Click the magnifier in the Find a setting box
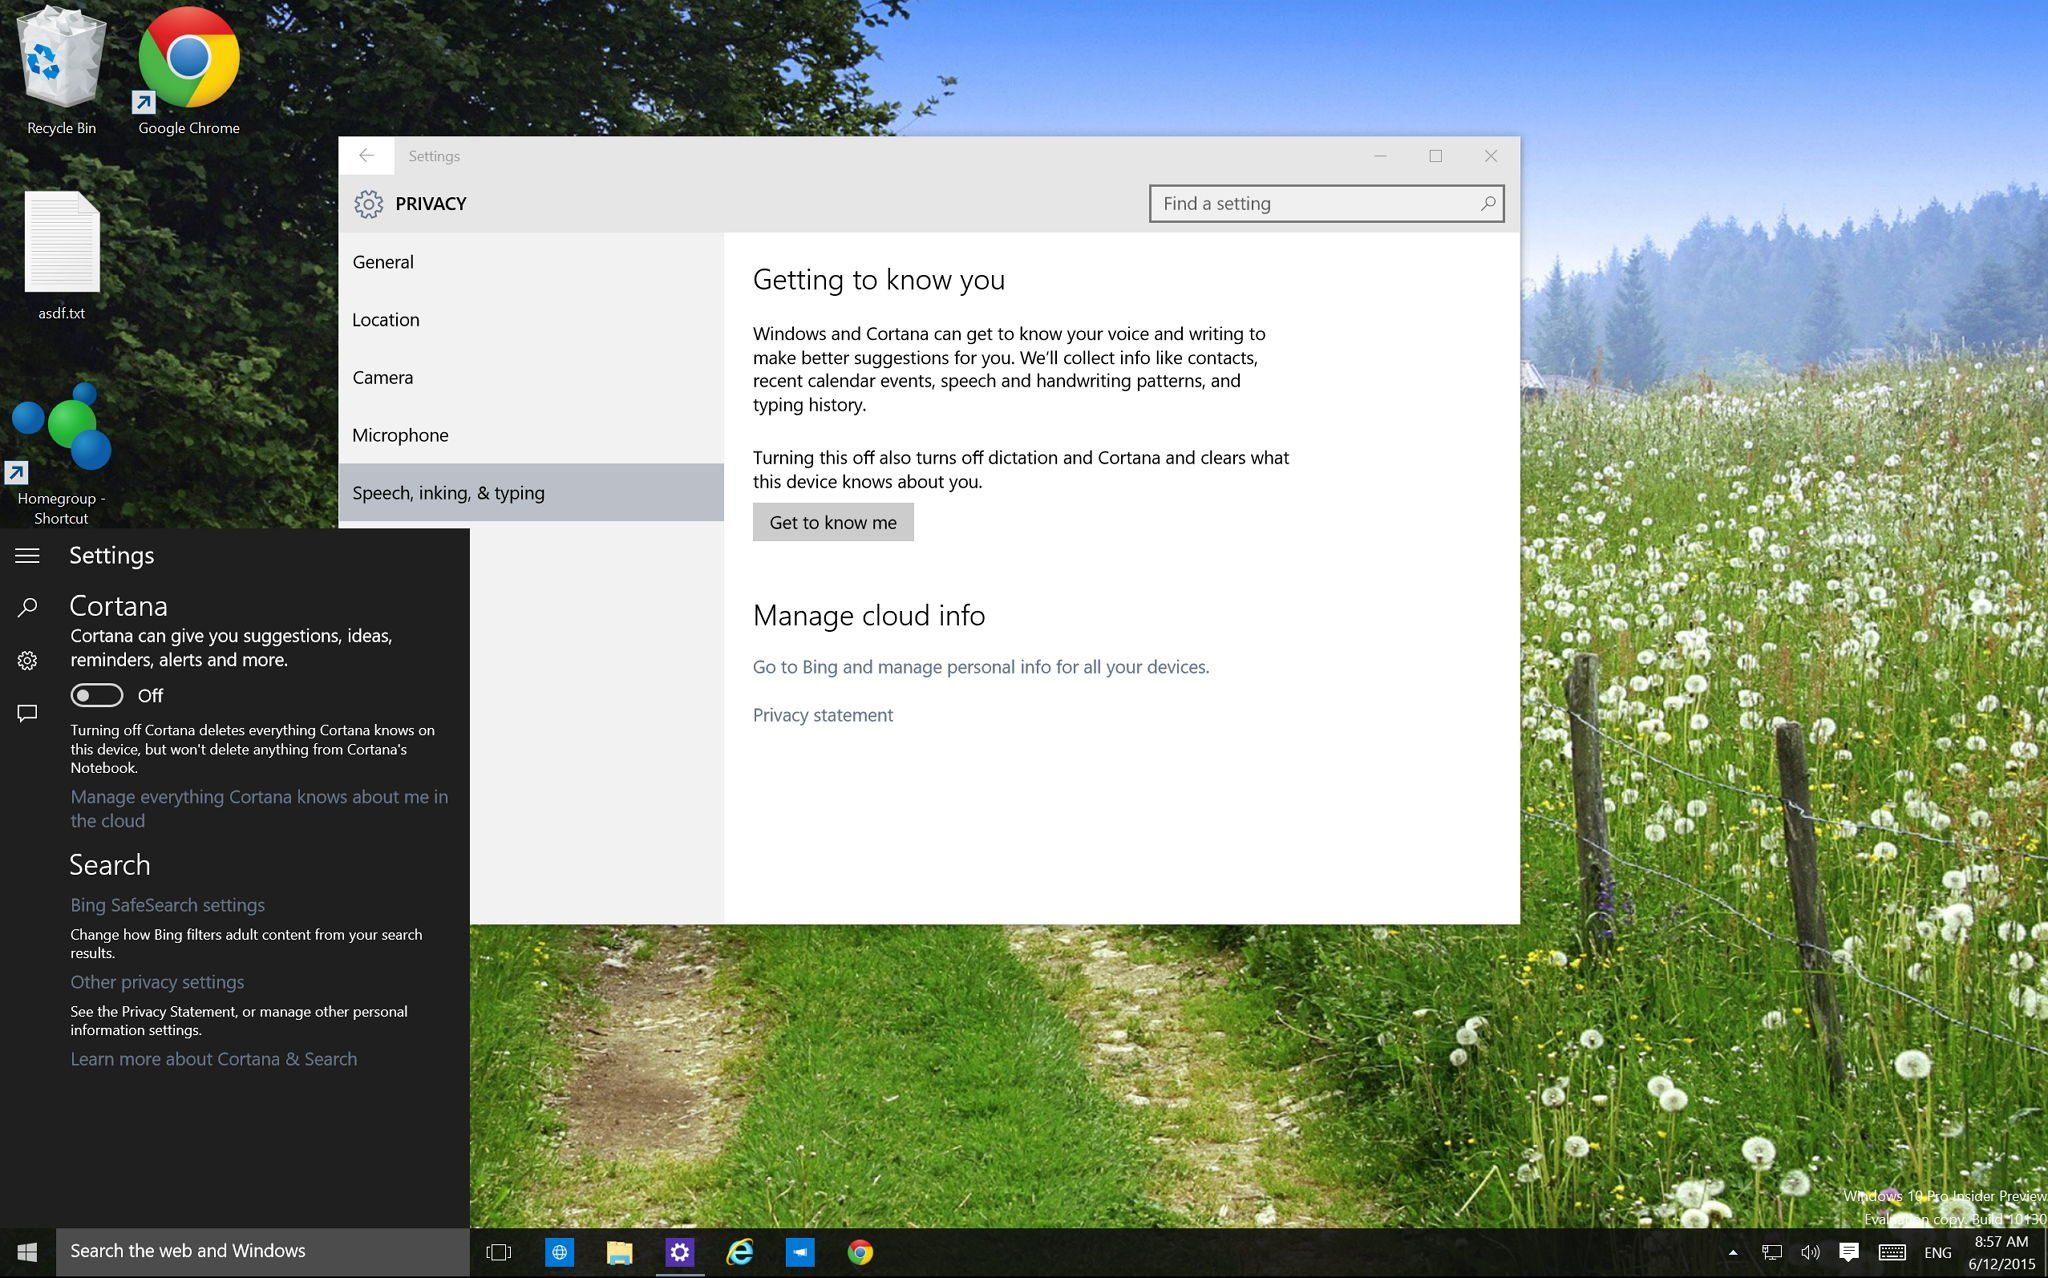 pyautogui.click(x=1488, y=203)
